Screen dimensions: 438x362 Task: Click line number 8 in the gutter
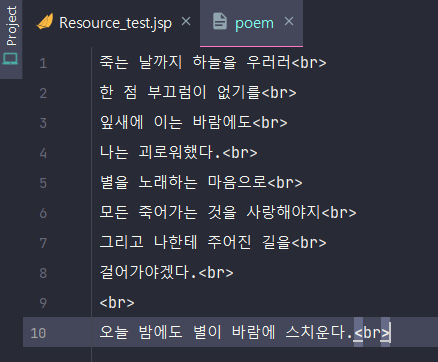coord(43,273)
